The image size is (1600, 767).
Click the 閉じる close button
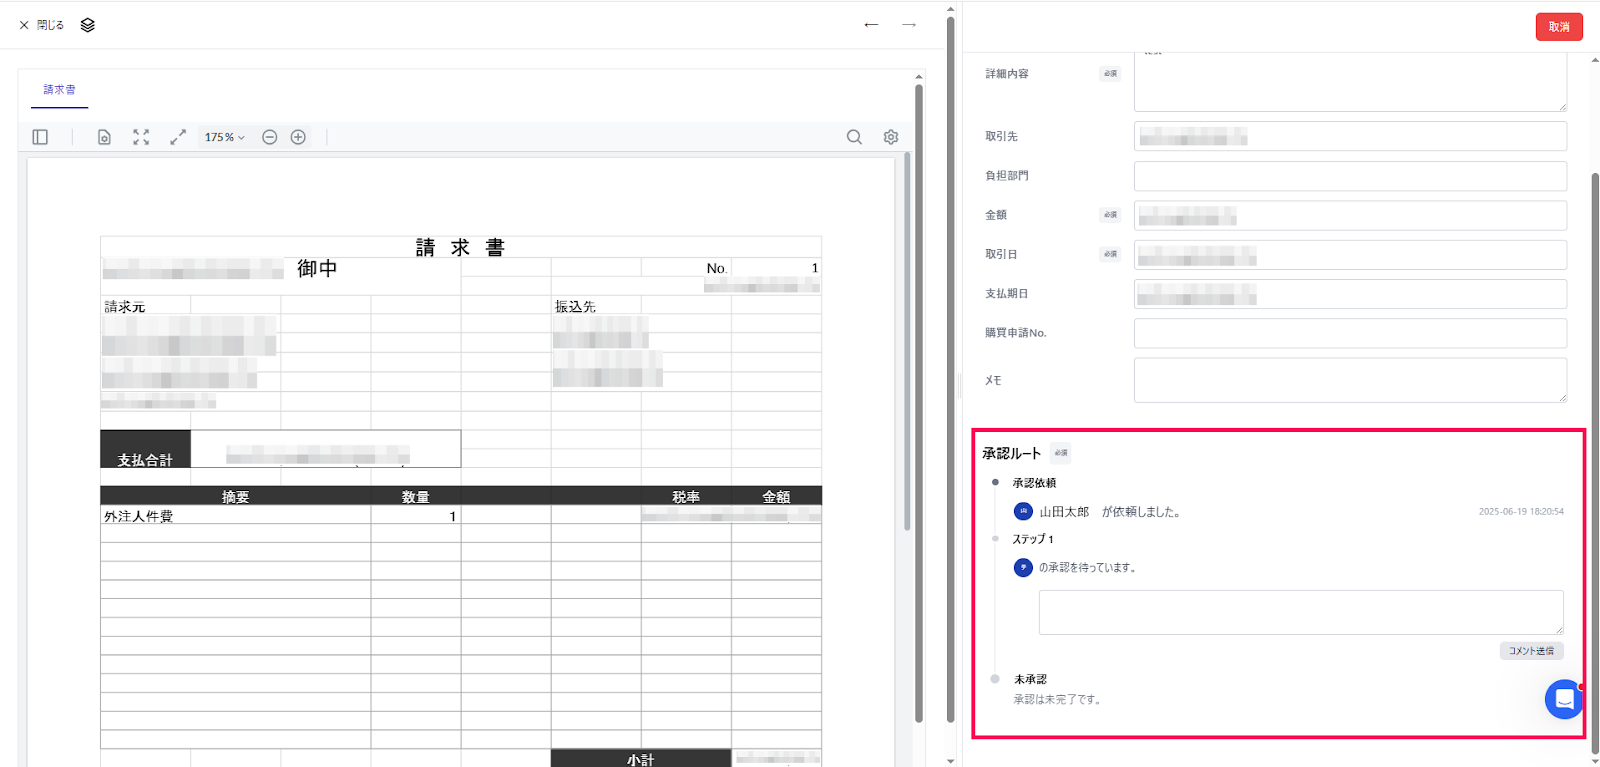coord(41,25)
